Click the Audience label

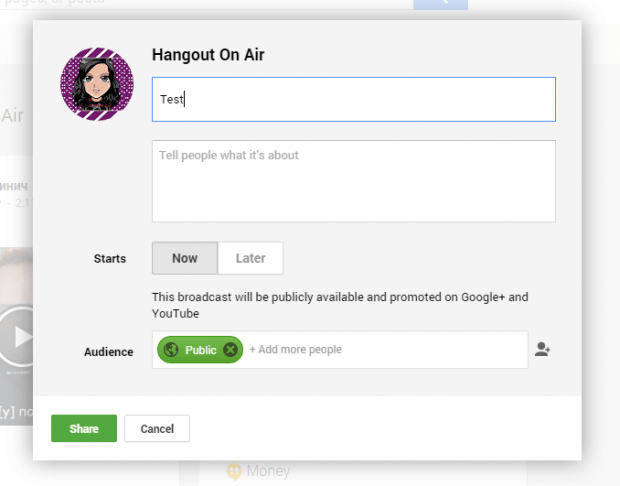(x=108, y=352)
